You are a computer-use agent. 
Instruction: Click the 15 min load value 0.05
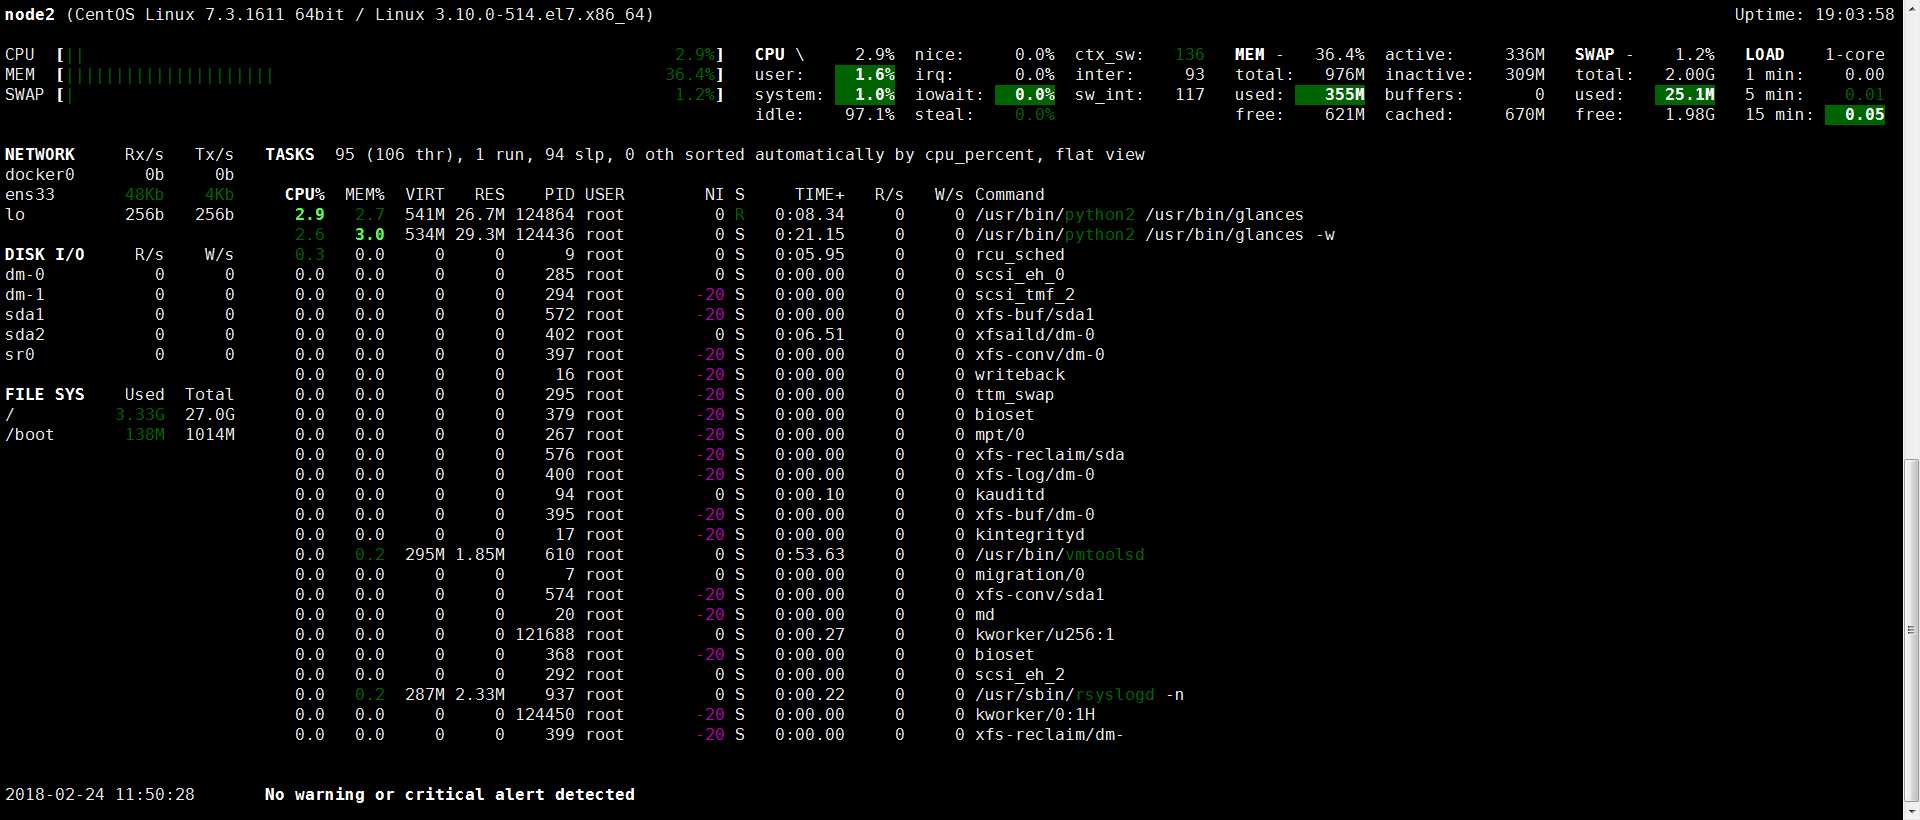[x=1855, y=115]
